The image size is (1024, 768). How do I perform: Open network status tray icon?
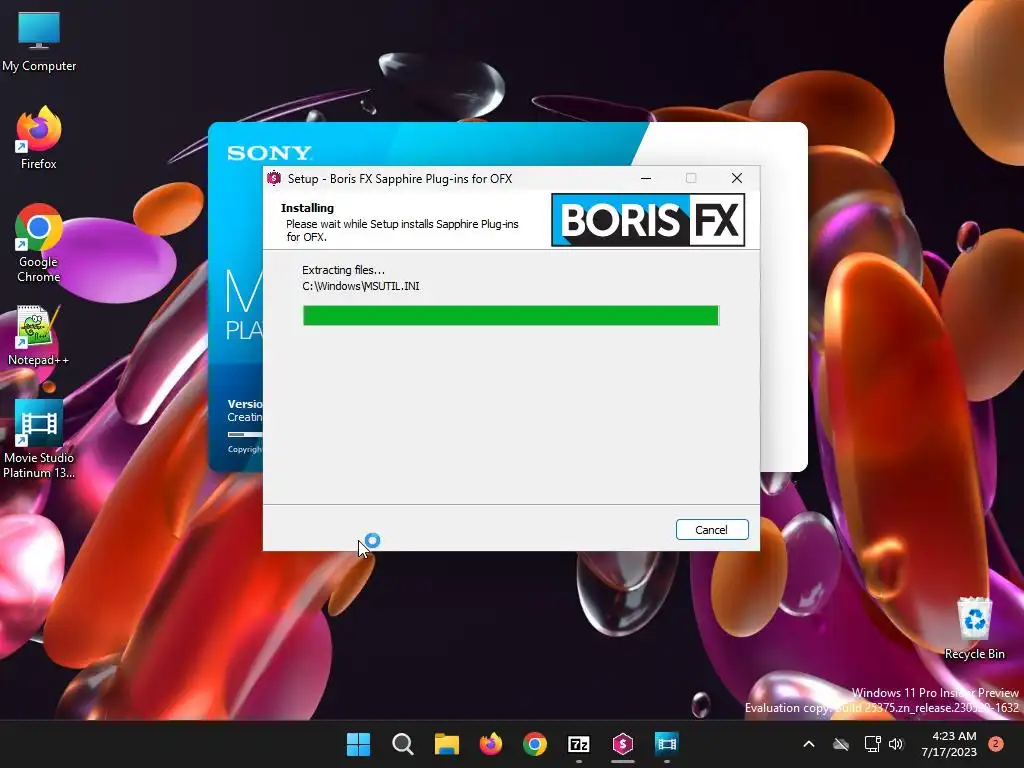[872, 744]
